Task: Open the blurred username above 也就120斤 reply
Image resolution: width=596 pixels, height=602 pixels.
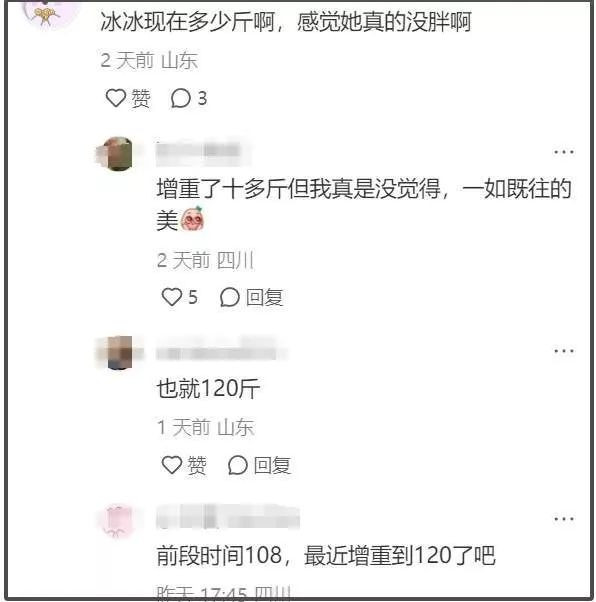Action: (218, 351)
